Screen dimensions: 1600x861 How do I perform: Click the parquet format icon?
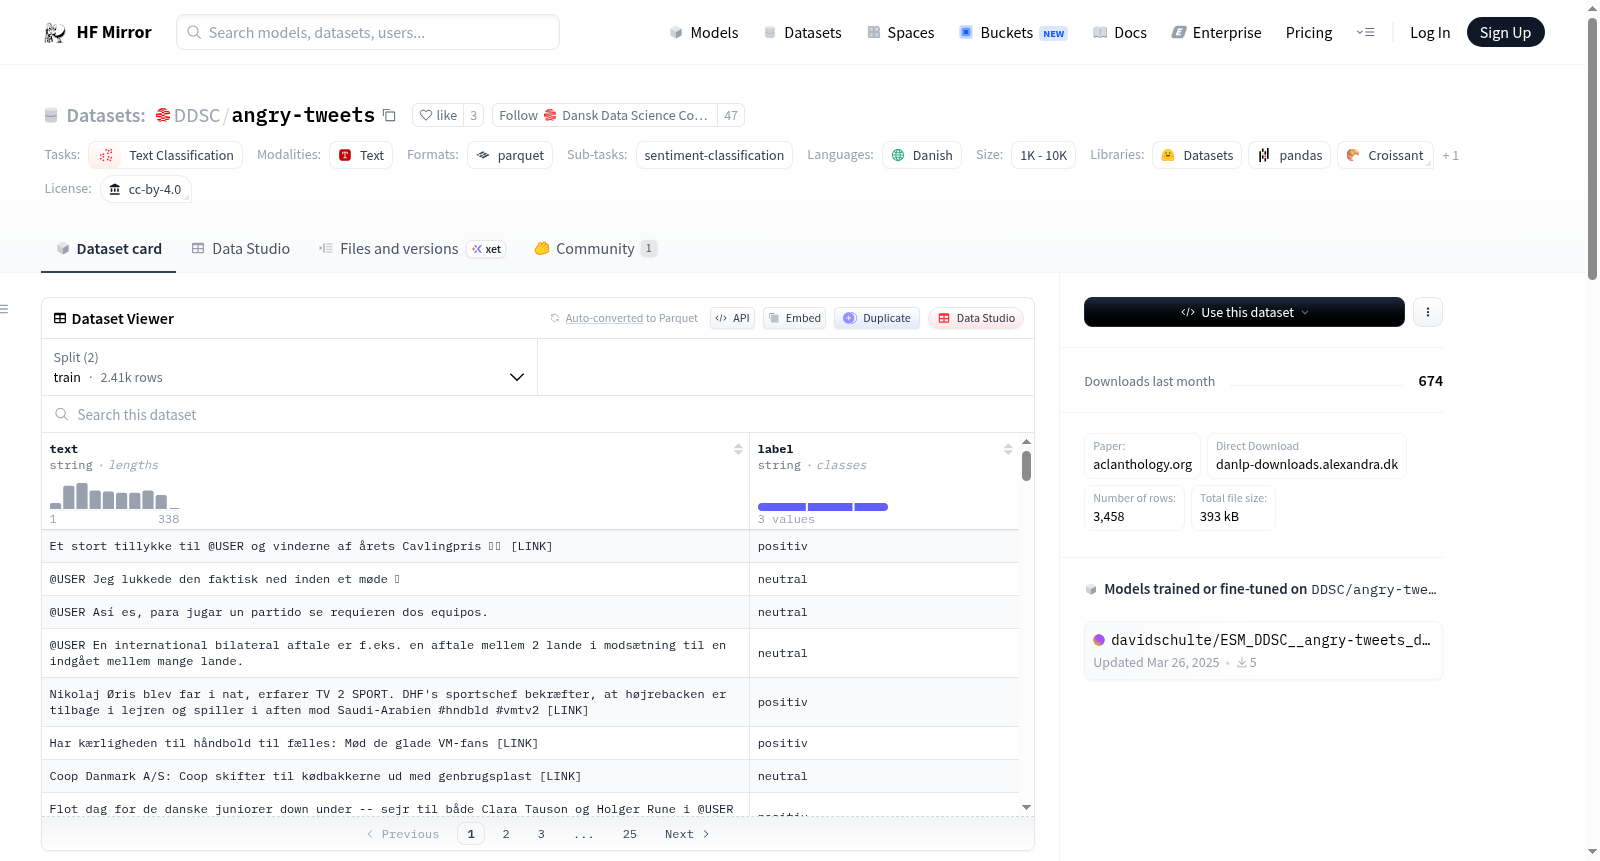click(483, 156)
